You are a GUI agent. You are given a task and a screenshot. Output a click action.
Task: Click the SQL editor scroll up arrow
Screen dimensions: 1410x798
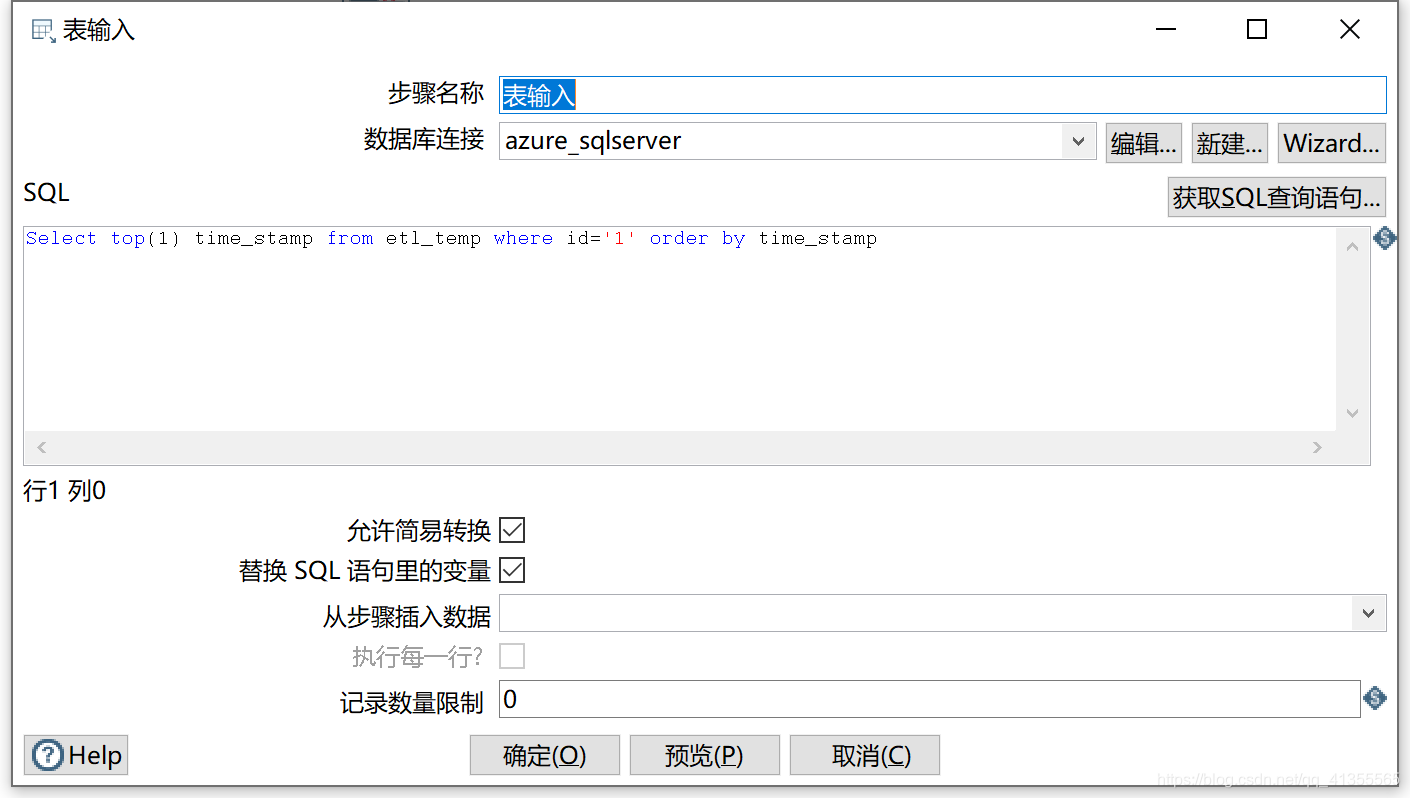[x=1353, y=246]
